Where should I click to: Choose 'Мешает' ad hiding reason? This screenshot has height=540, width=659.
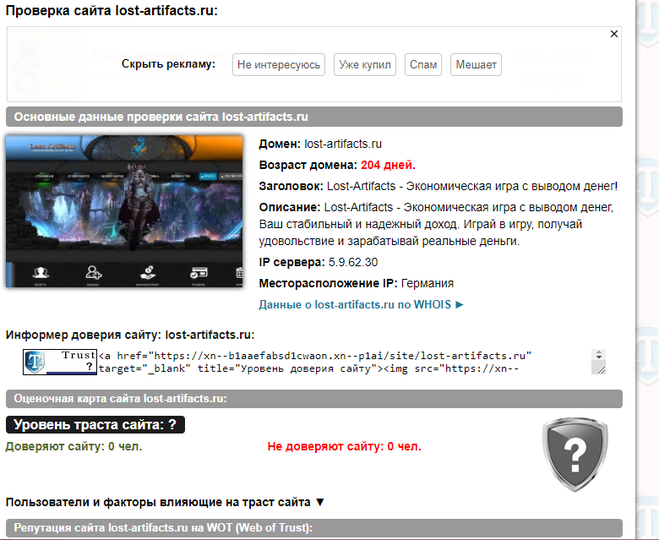tap(476, 65)
